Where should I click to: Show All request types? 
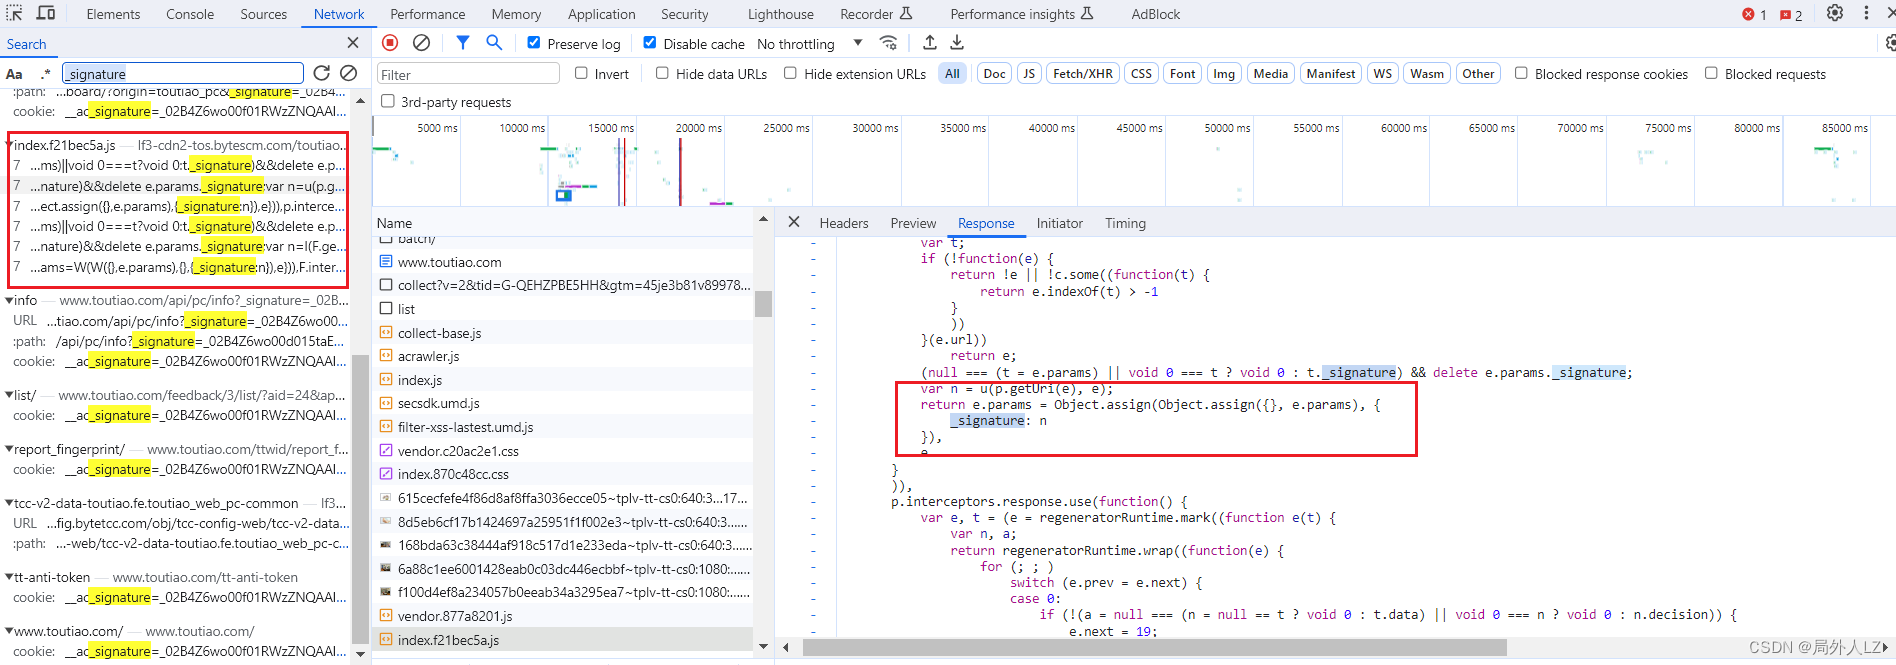tap(952, 73)
